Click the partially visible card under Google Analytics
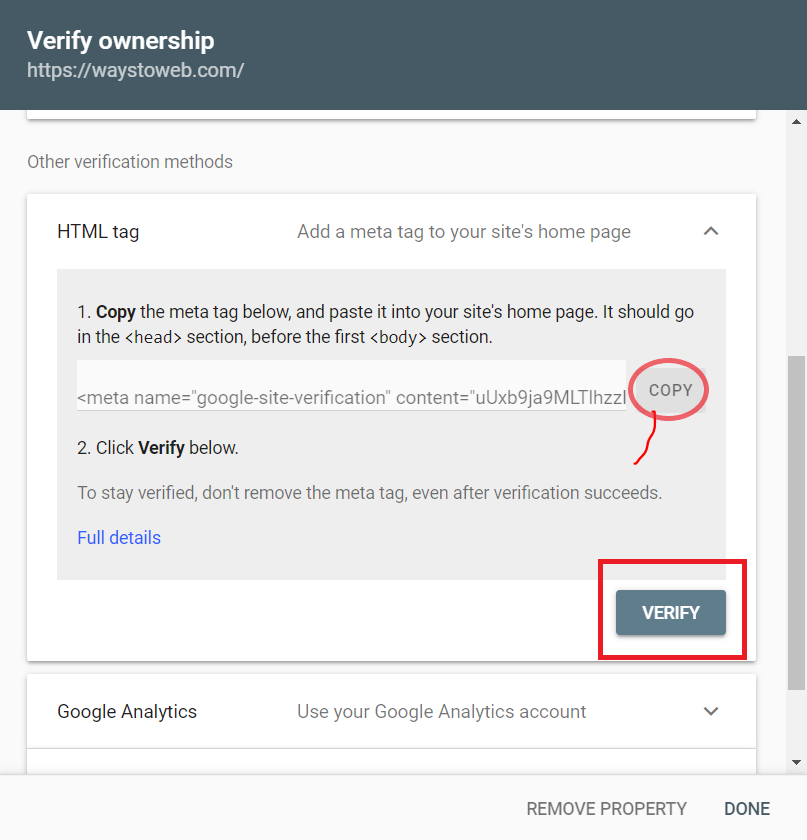 point(391,761)
